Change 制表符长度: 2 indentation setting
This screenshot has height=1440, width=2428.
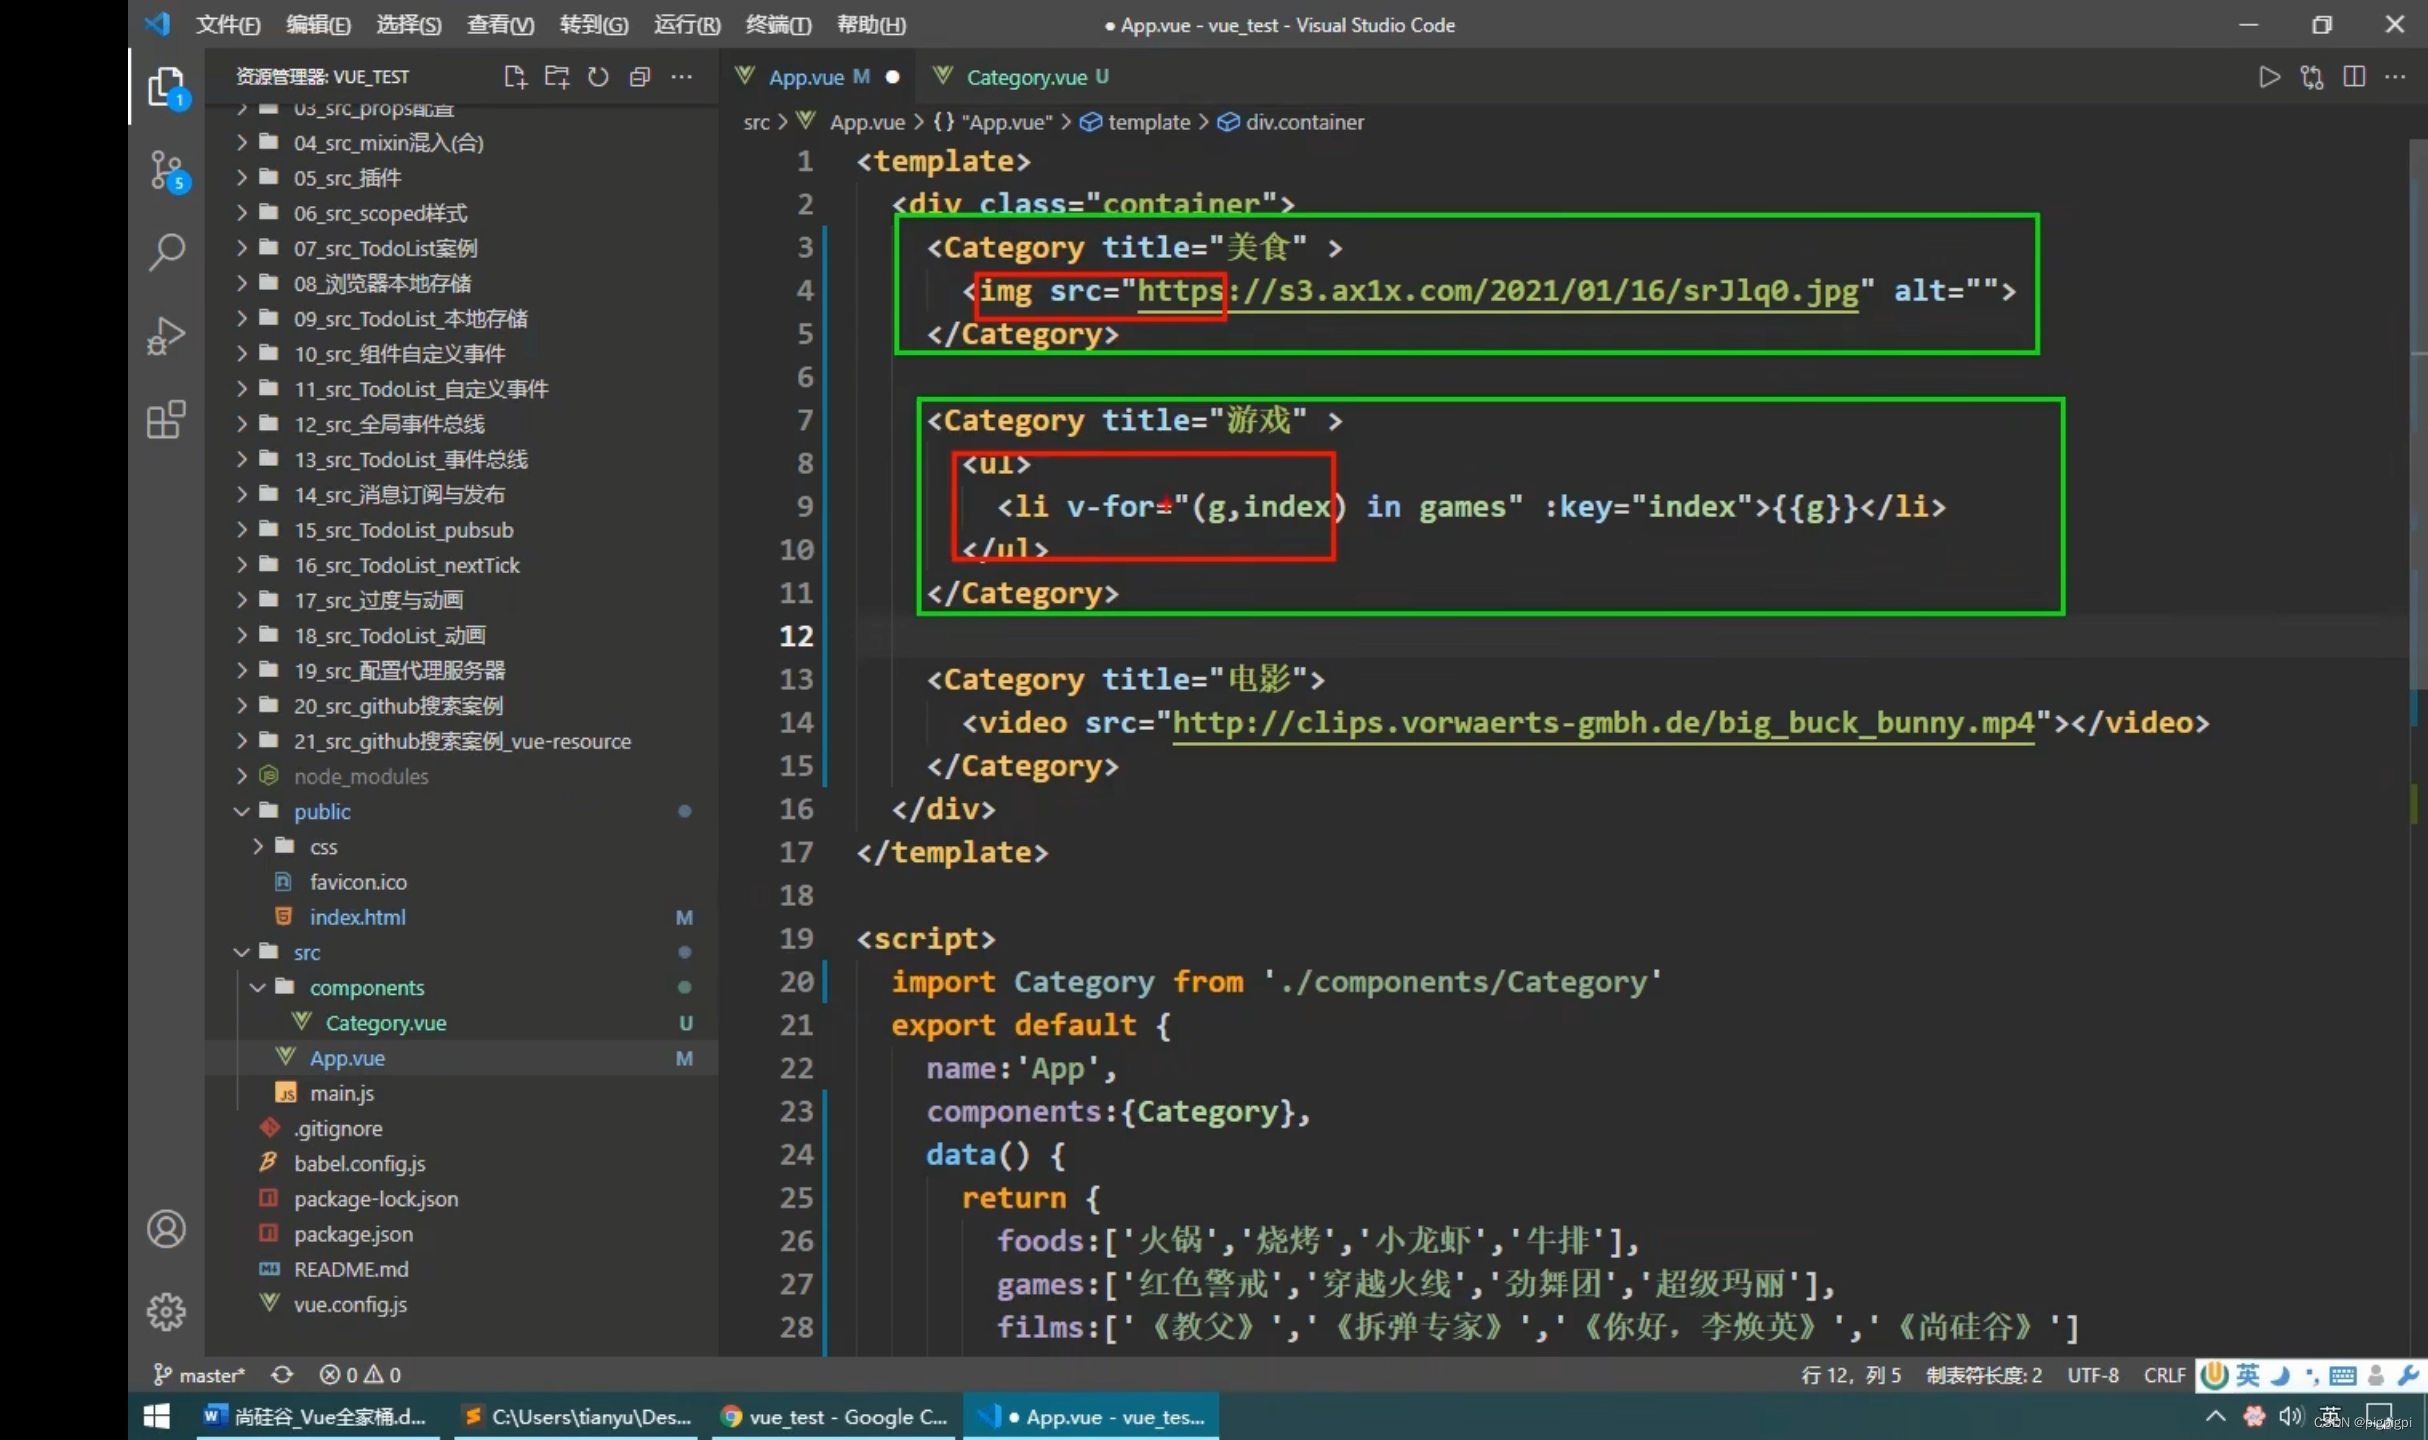(1984, 1375)
